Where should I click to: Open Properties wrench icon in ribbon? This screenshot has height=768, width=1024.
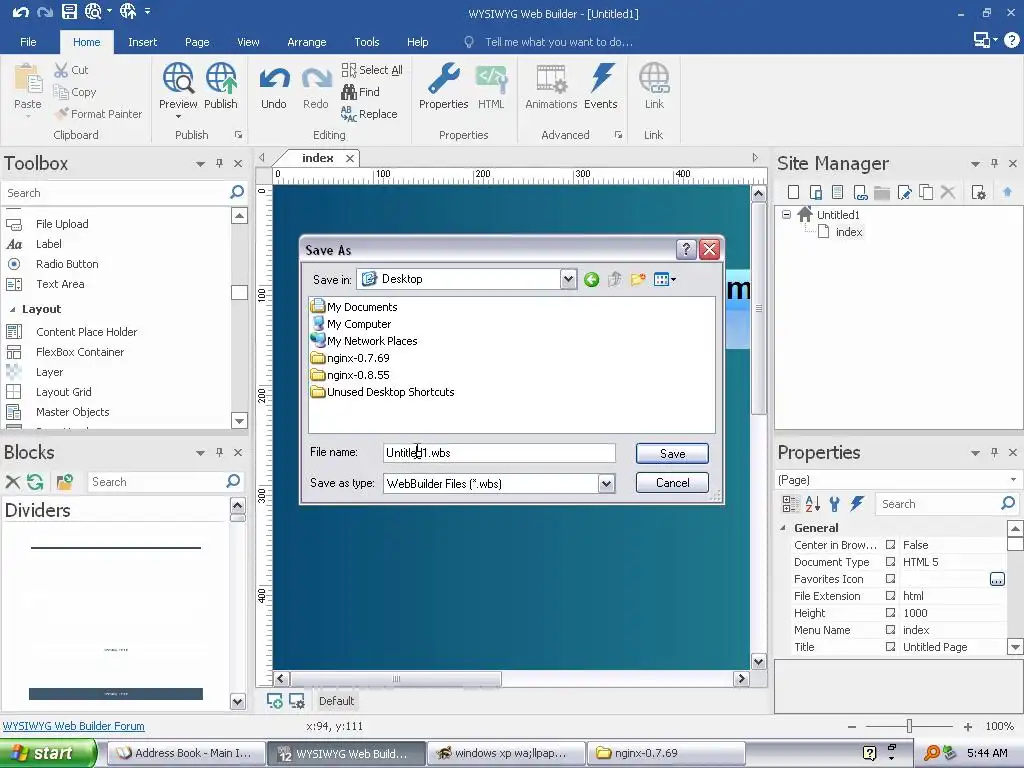point(443,78)
